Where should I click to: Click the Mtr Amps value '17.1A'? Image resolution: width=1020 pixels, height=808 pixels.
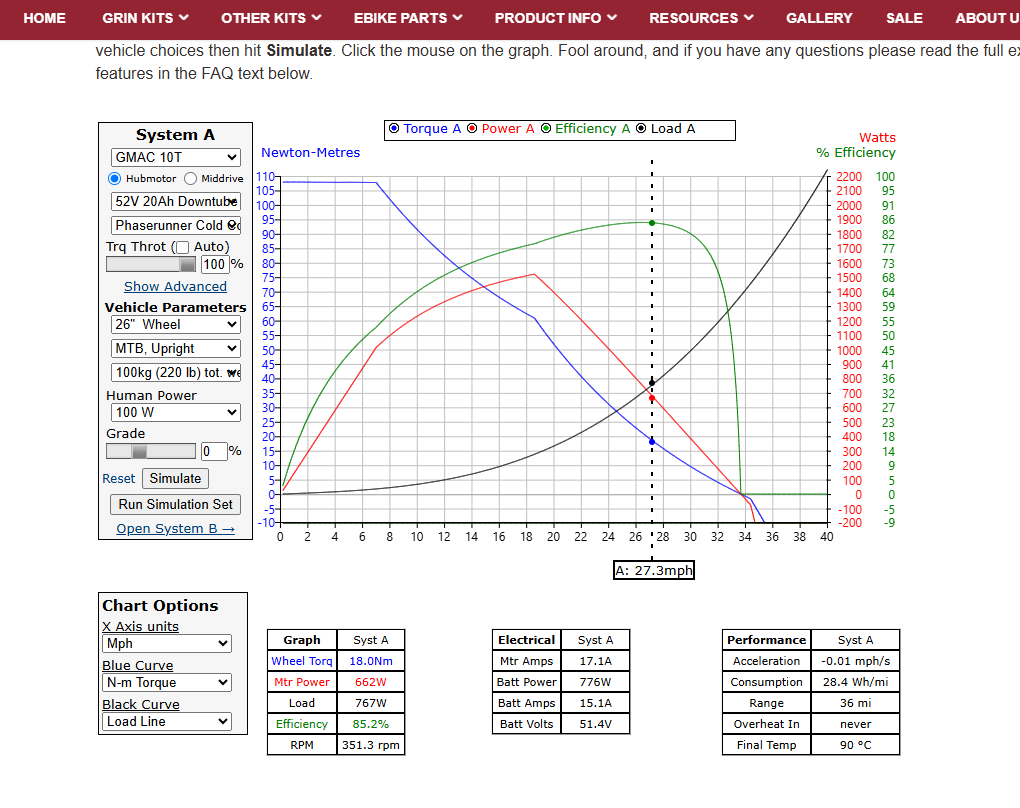(596, 661)
